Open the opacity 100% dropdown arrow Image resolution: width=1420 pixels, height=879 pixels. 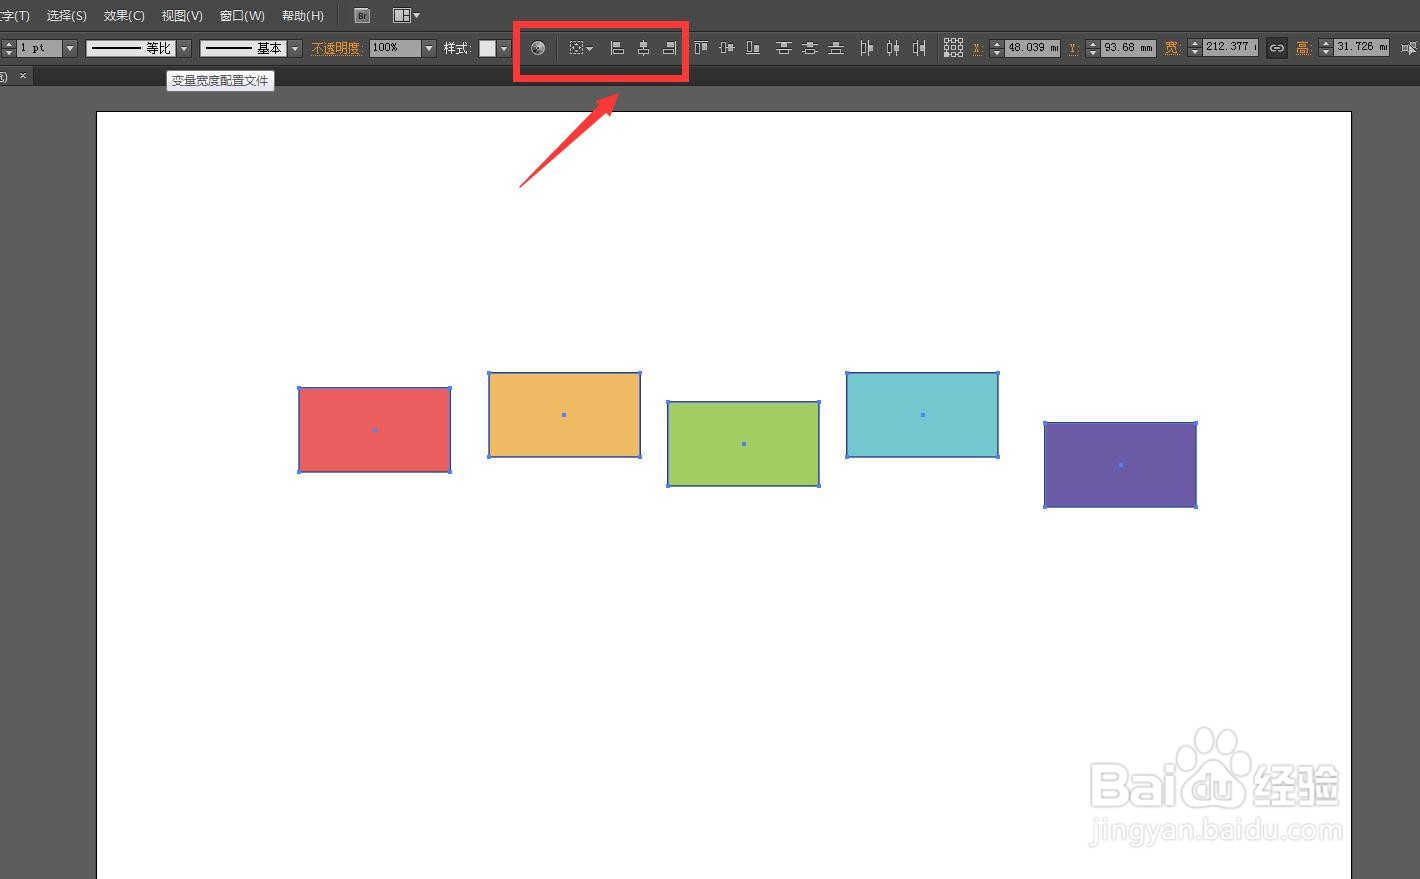[x=429, y=48]
